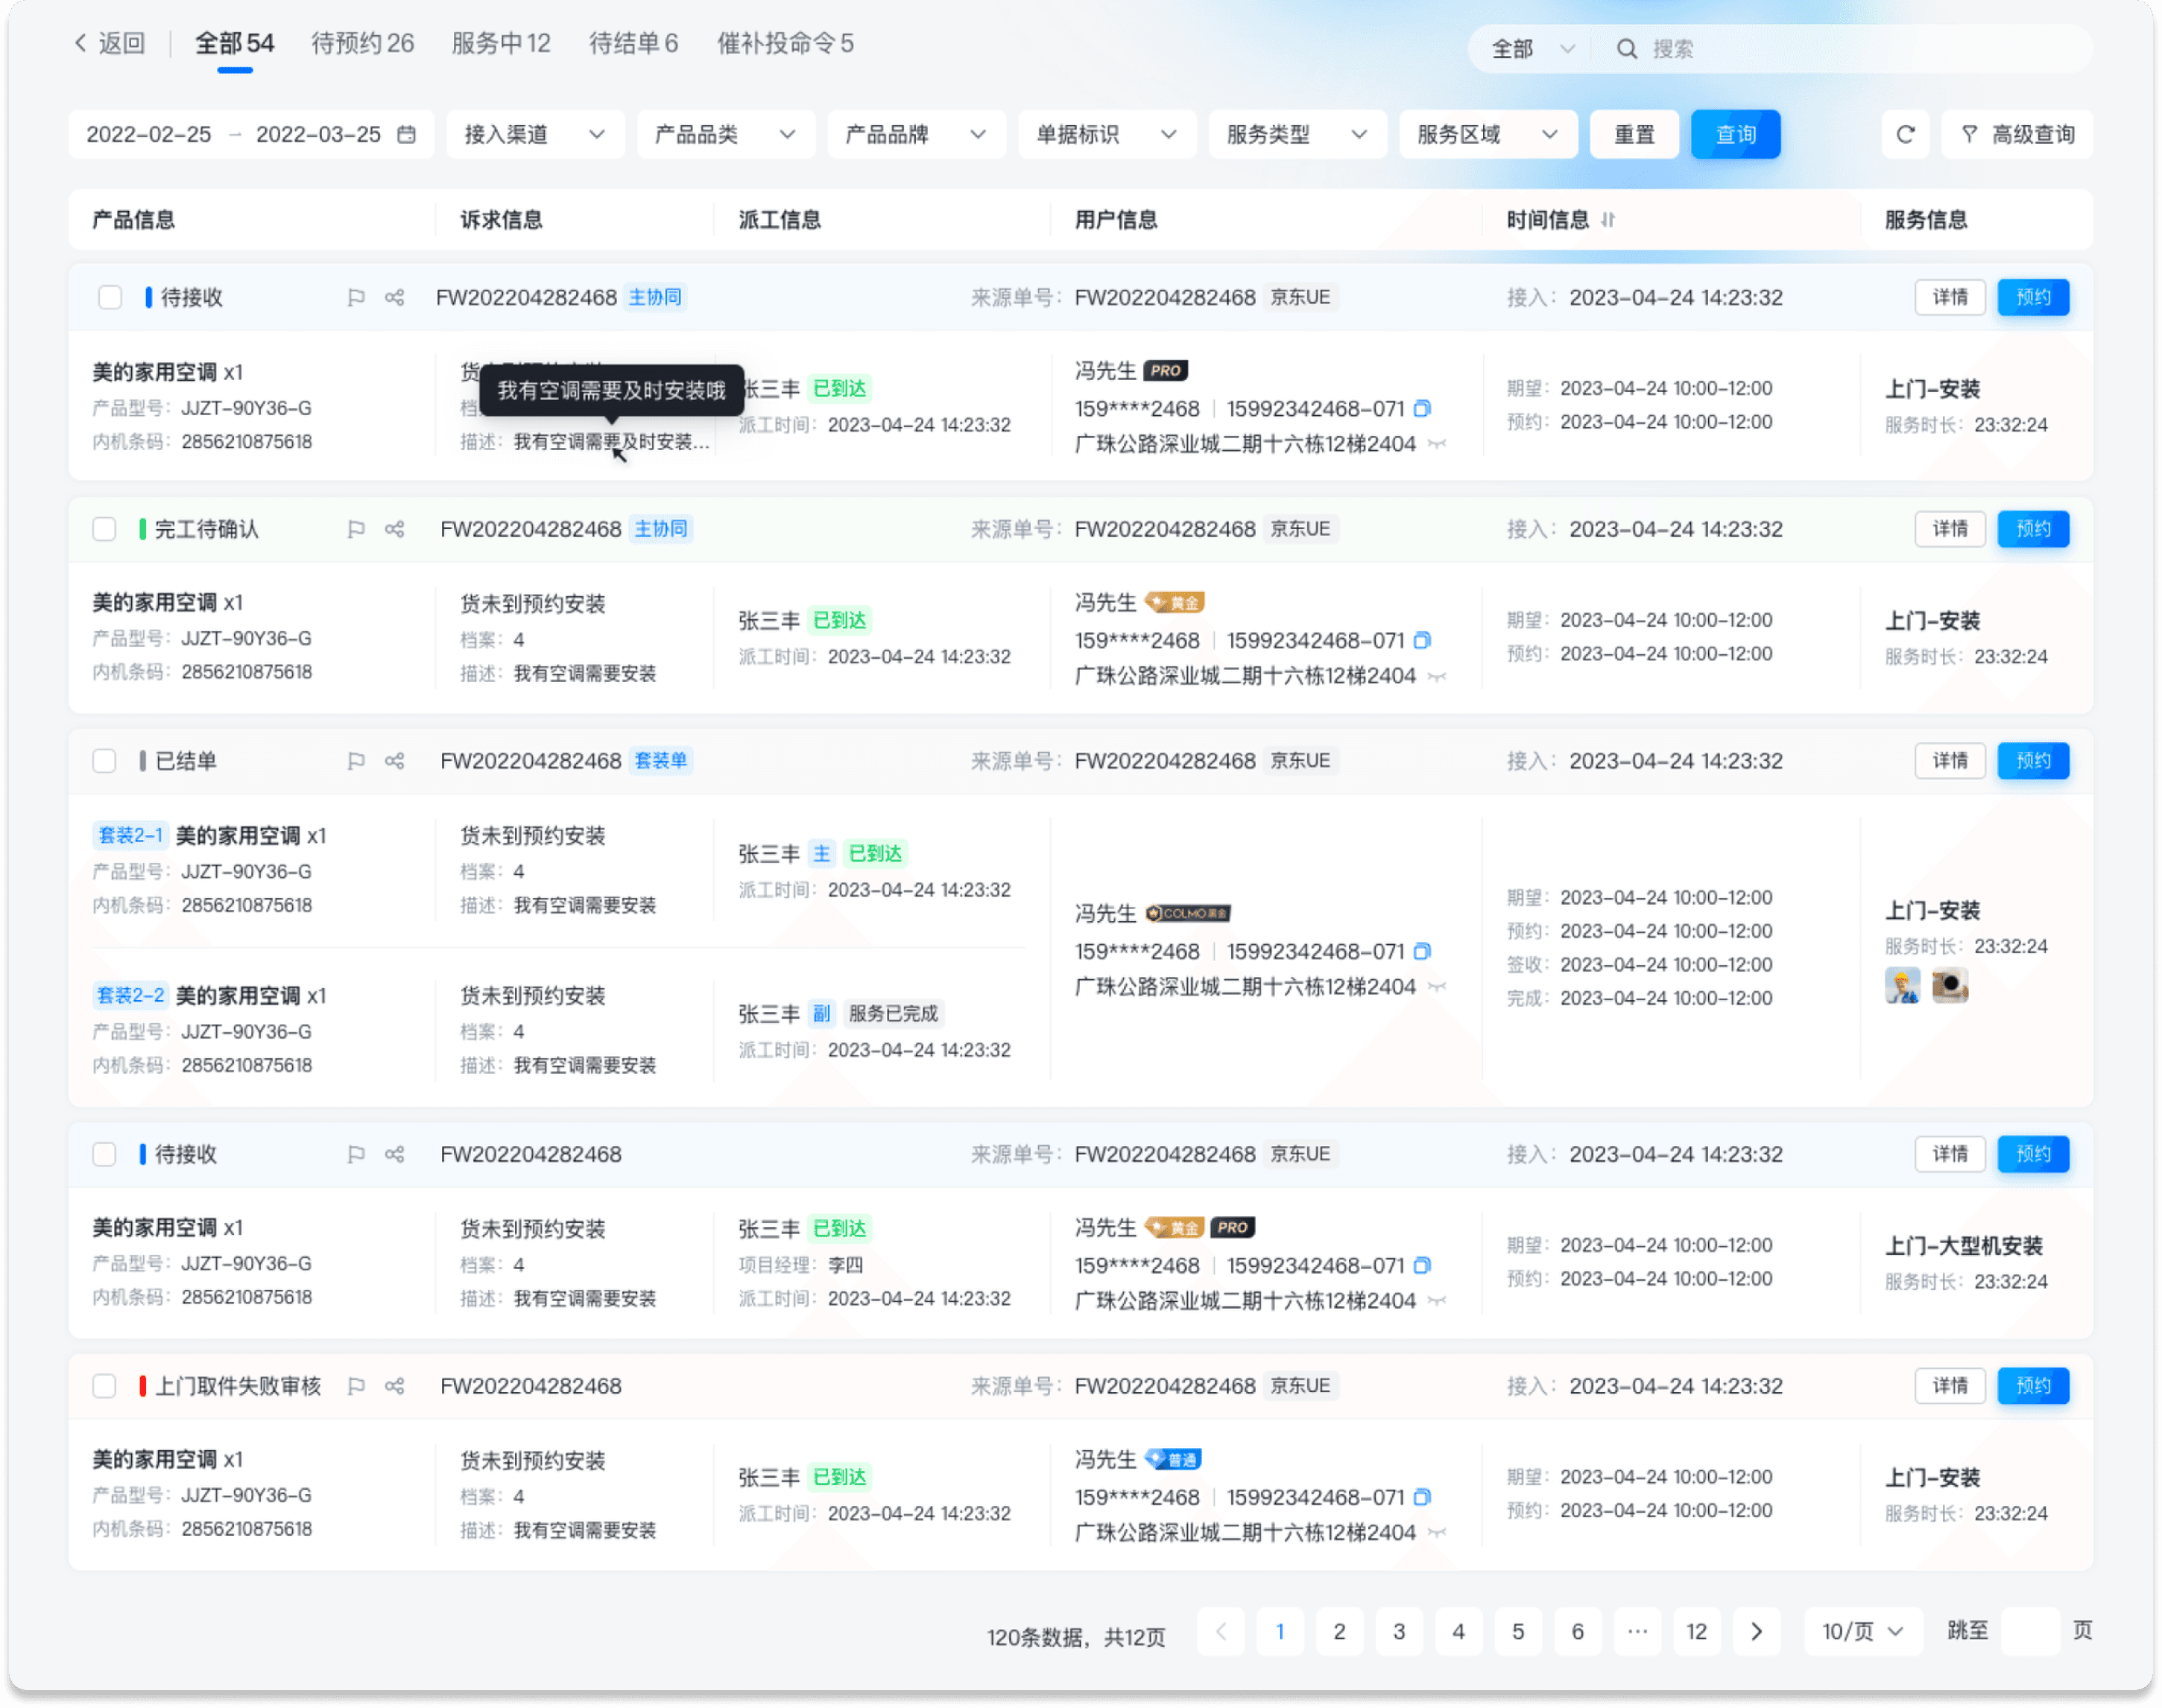2162x1708 pixels.
Task: Open 高级查询 advanced filter
Action: point(2017,134)
